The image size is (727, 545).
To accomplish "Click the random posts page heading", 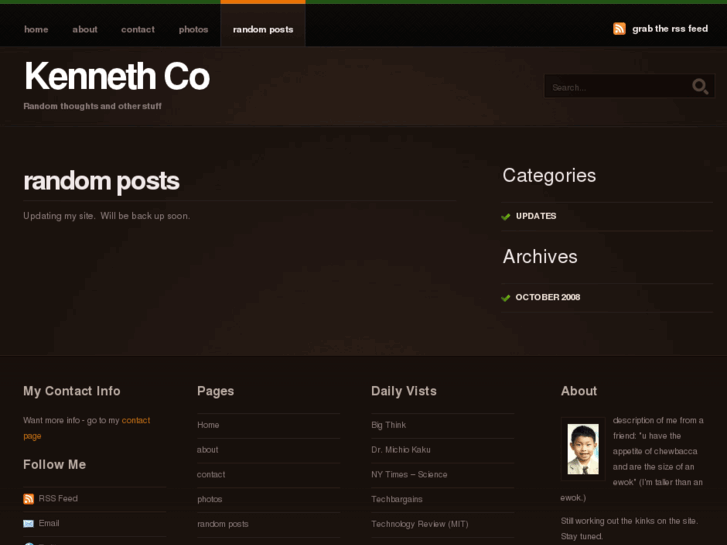I will click(101, 181).
